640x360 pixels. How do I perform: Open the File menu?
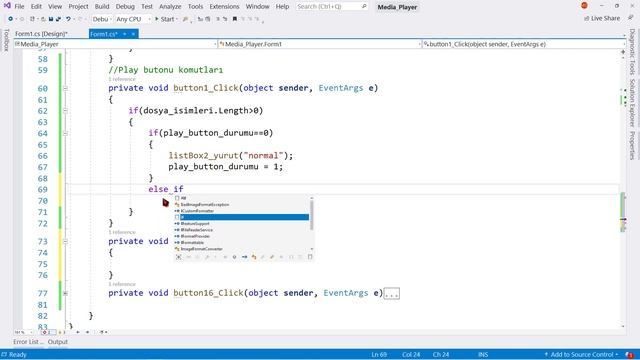tap(19, 7)
